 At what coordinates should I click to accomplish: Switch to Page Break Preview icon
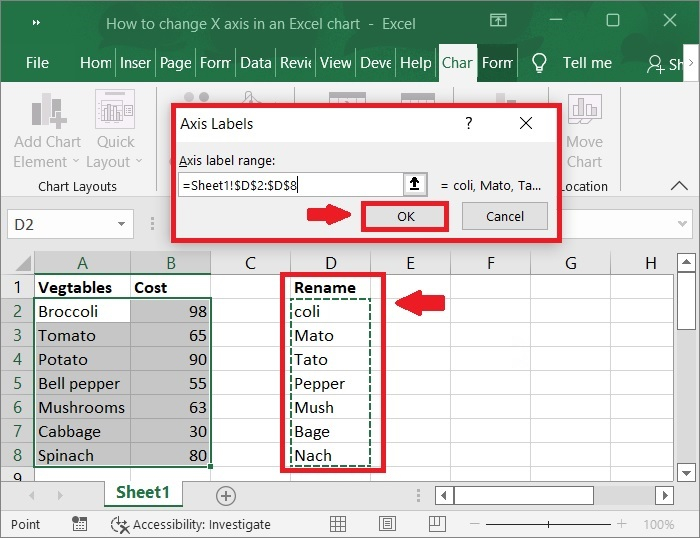point(437,524)
